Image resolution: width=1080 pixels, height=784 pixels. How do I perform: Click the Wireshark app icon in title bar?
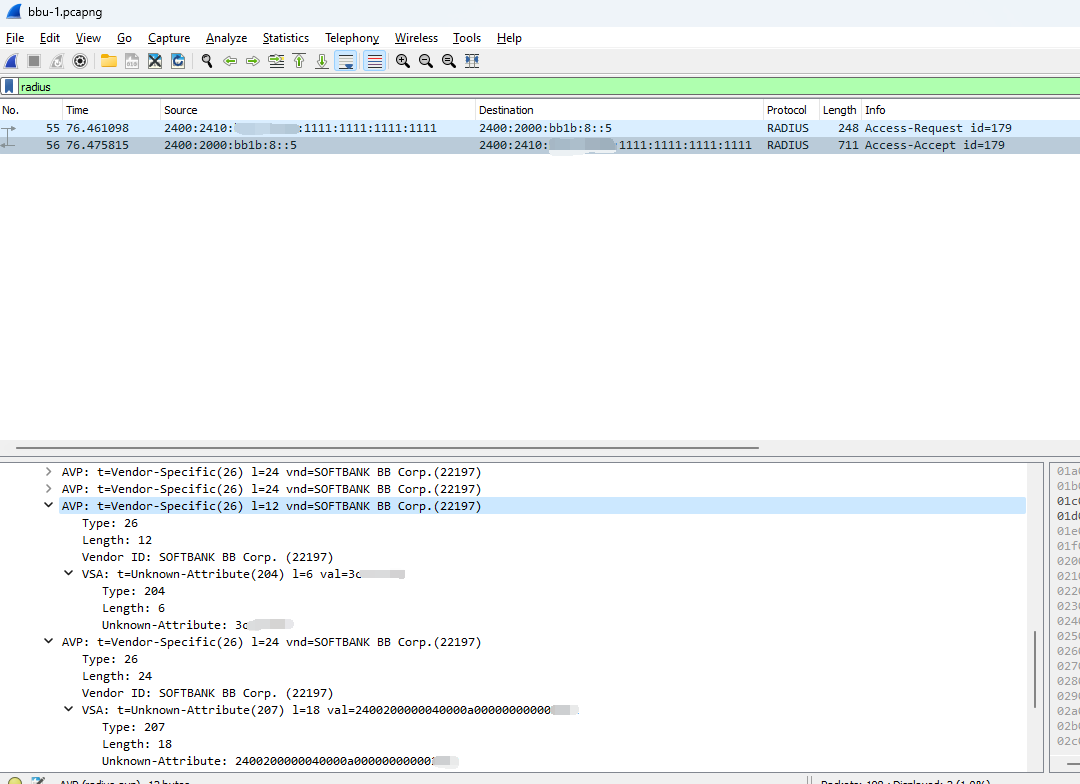[13, 12]
